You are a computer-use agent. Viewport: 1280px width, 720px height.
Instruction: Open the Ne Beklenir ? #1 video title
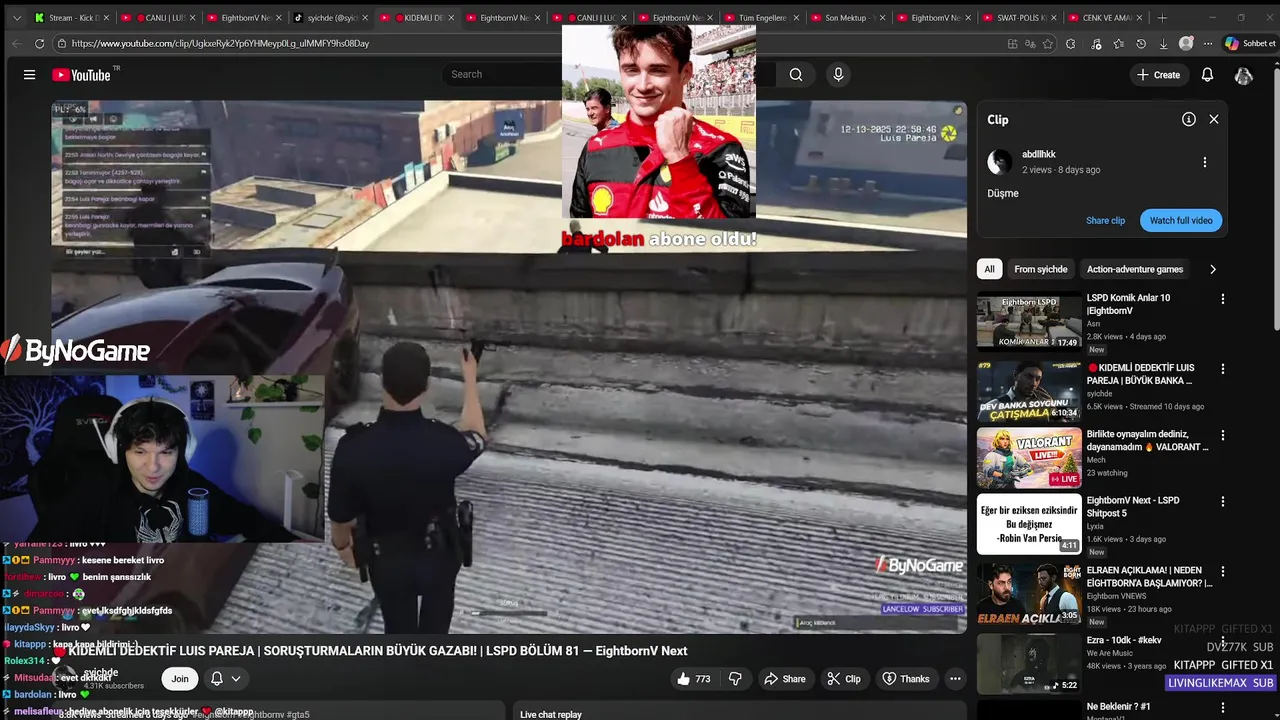1119,706
